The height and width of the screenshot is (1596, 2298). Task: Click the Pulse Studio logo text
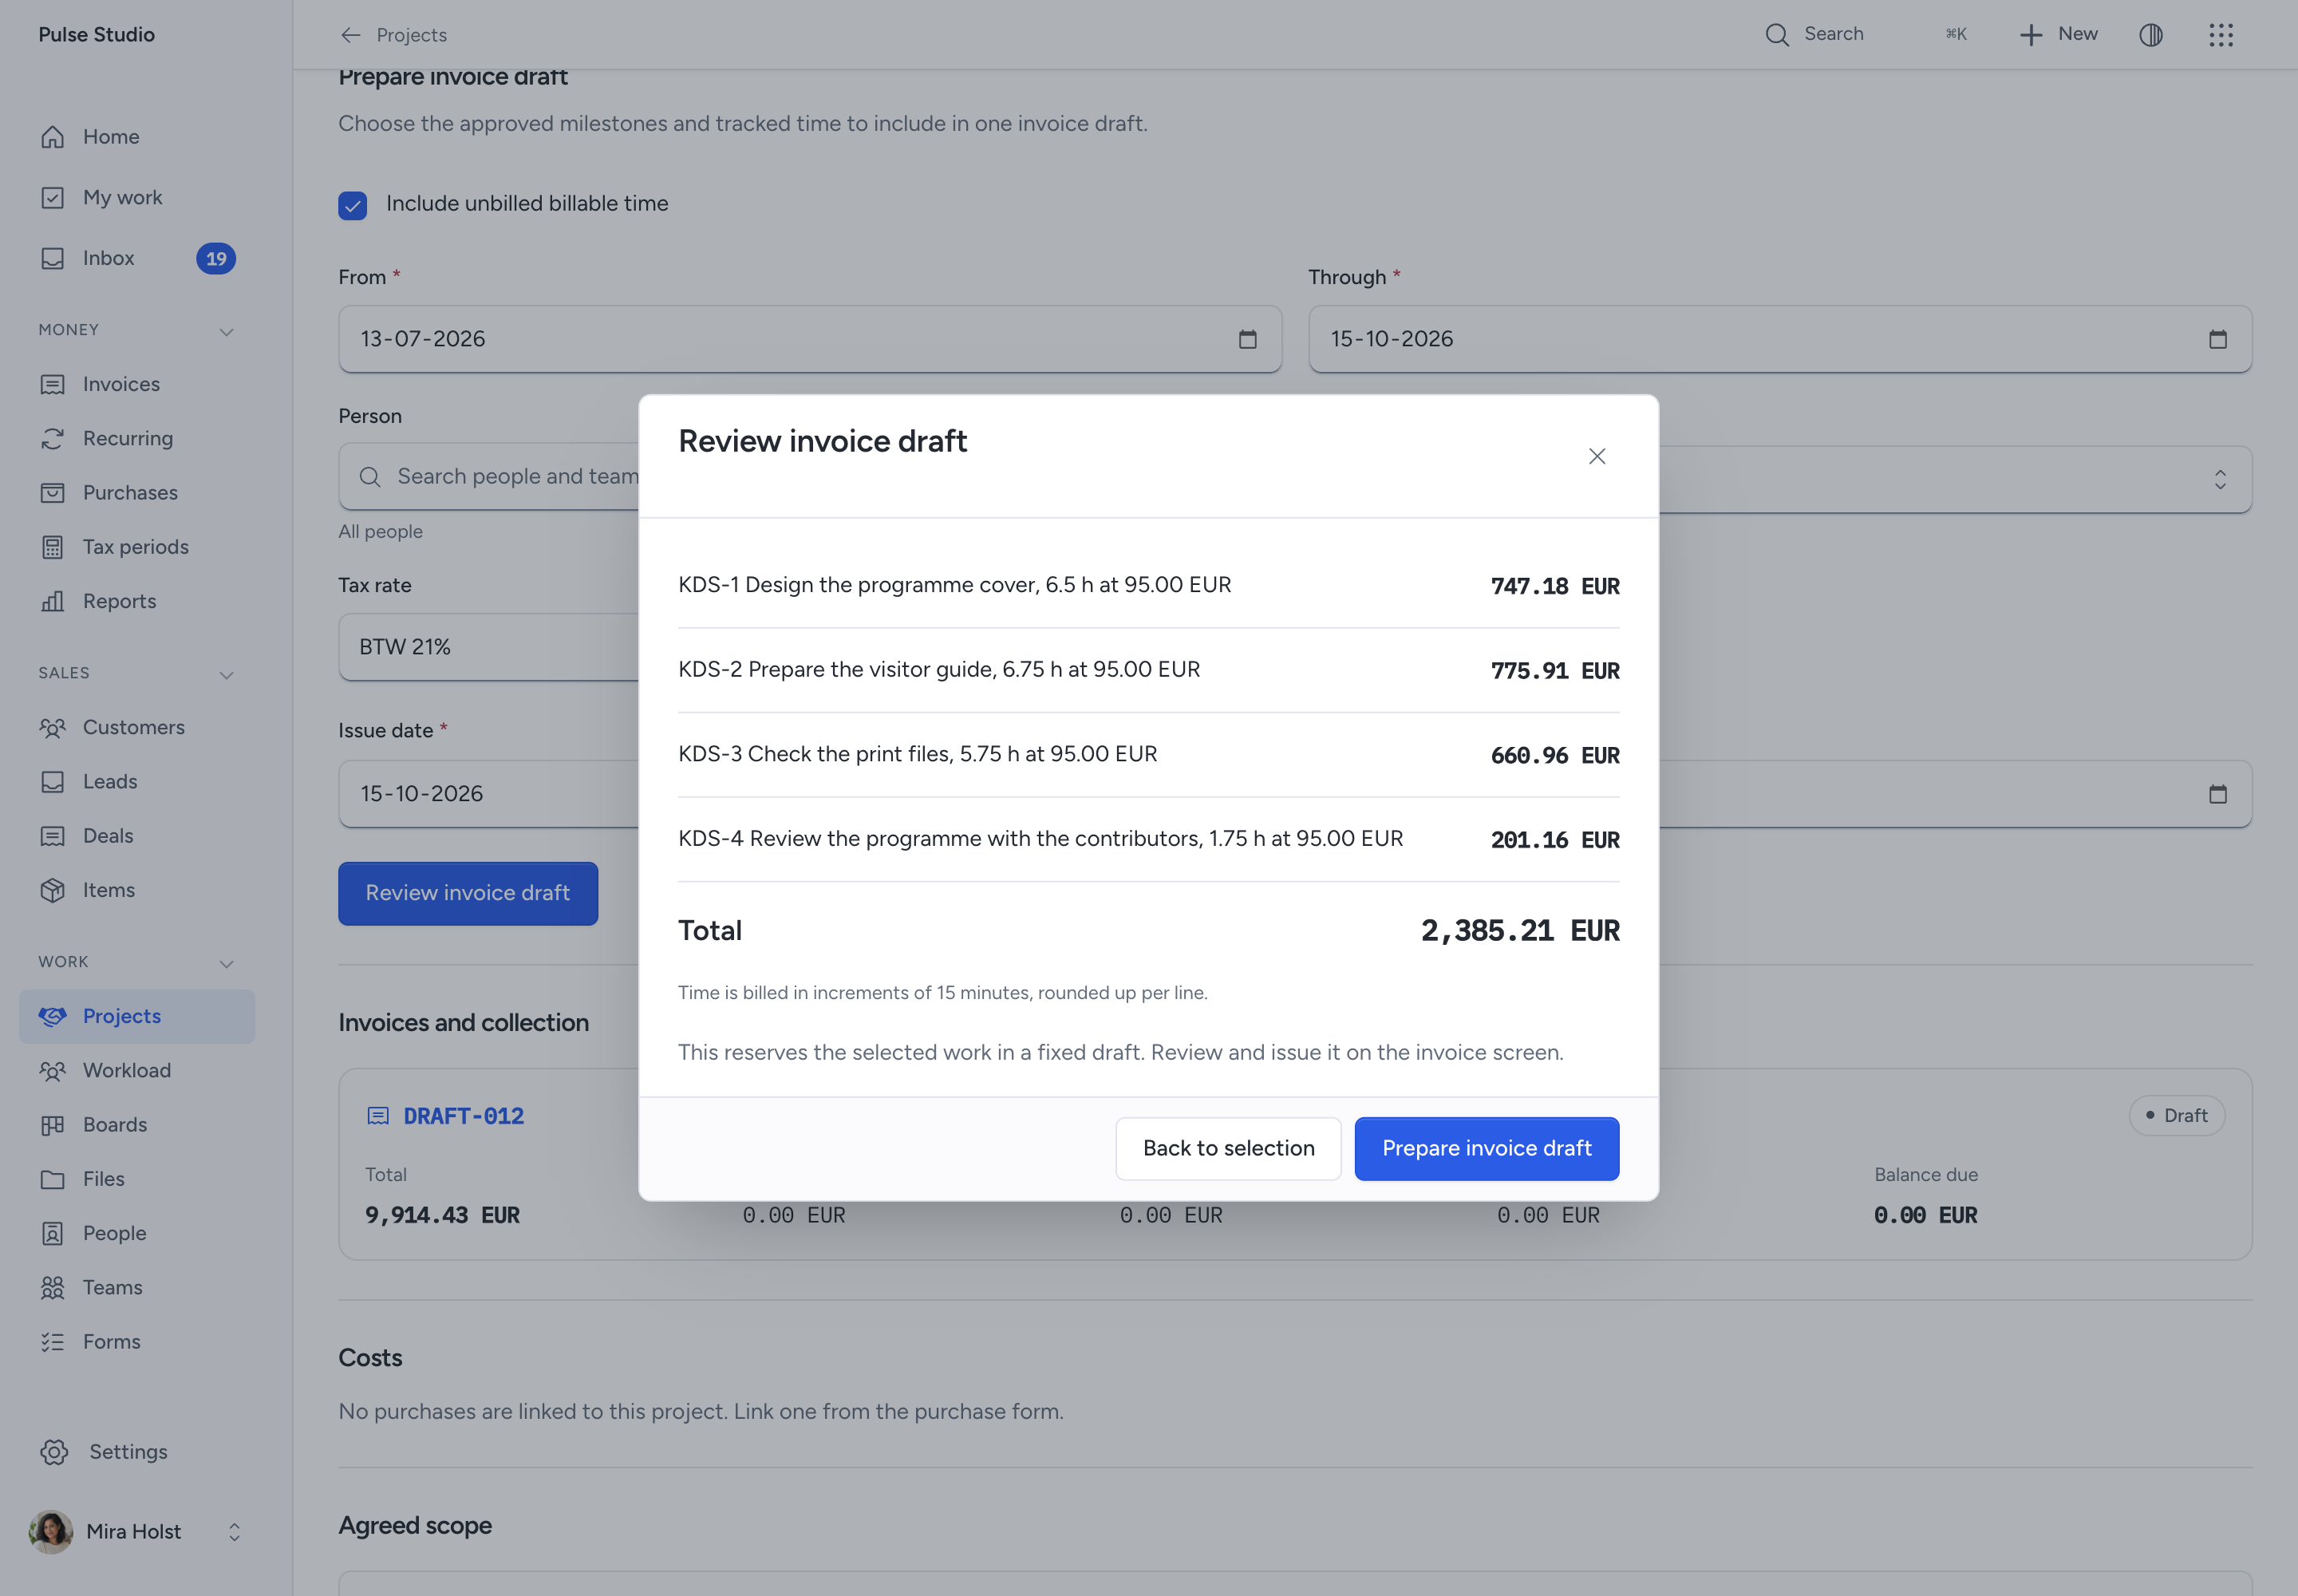point(96,34)
